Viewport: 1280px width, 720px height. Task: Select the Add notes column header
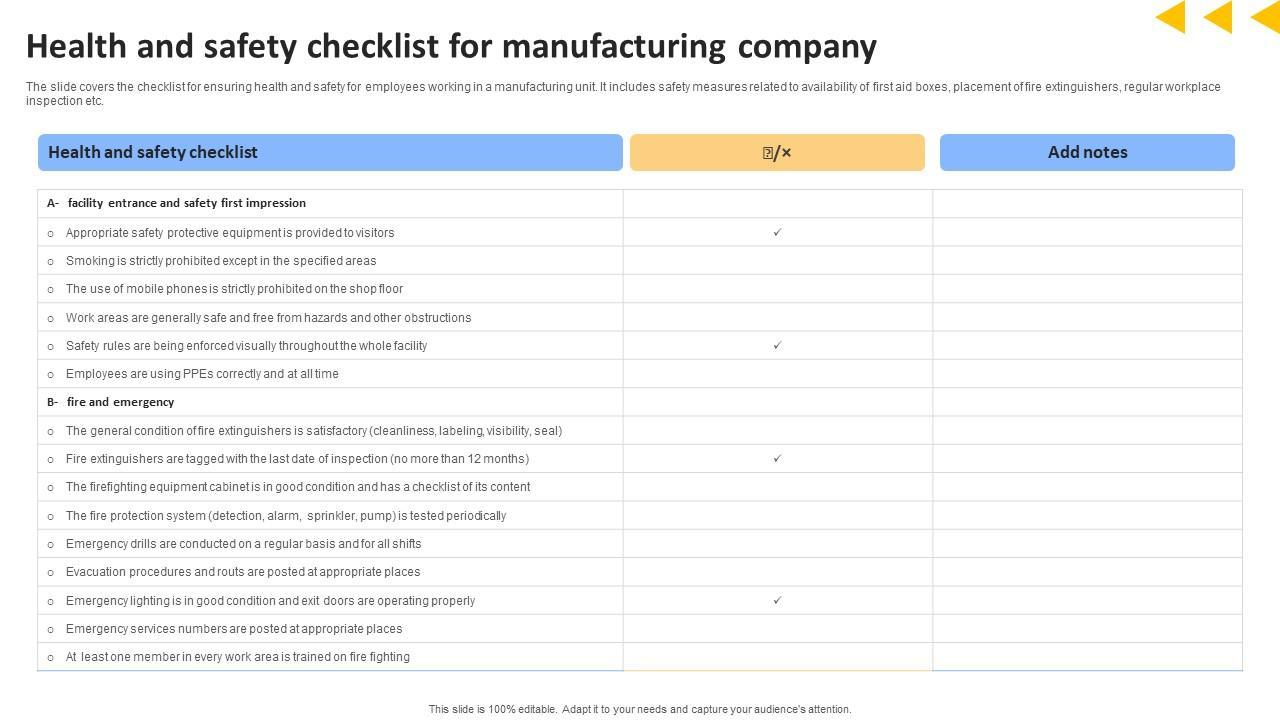(x=1087, y=152)
